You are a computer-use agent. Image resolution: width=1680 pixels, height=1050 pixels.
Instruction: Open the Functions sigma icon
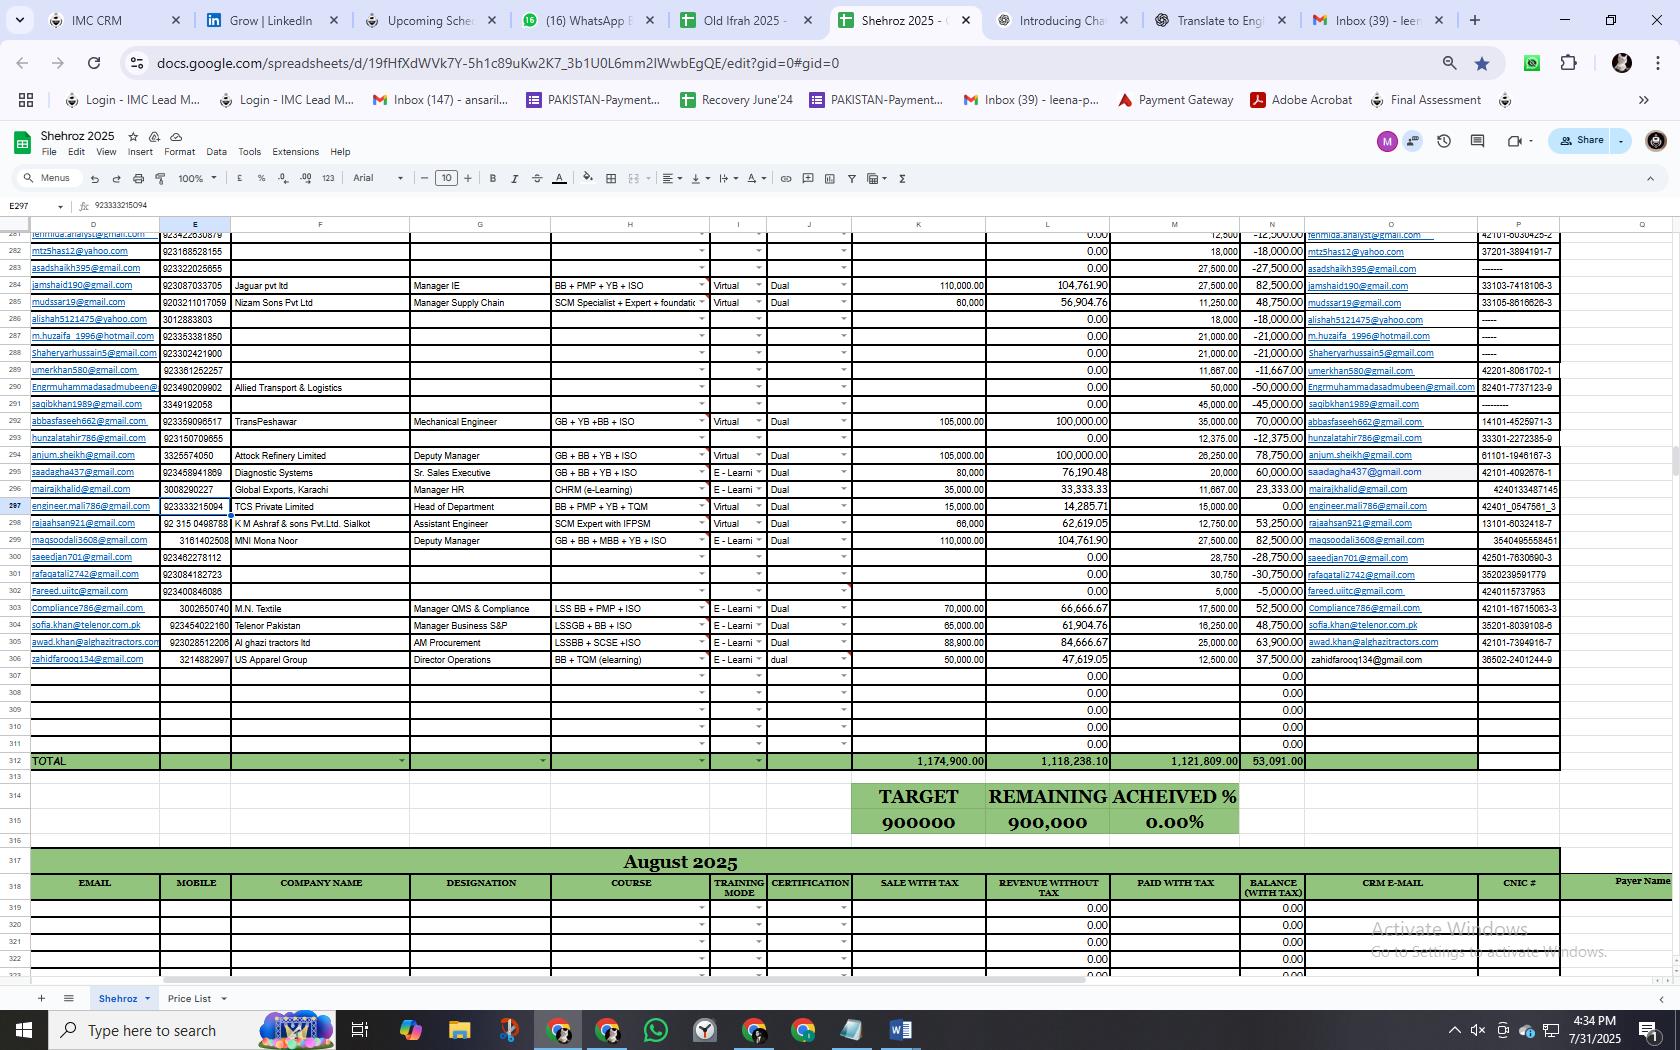click(902, 179)
